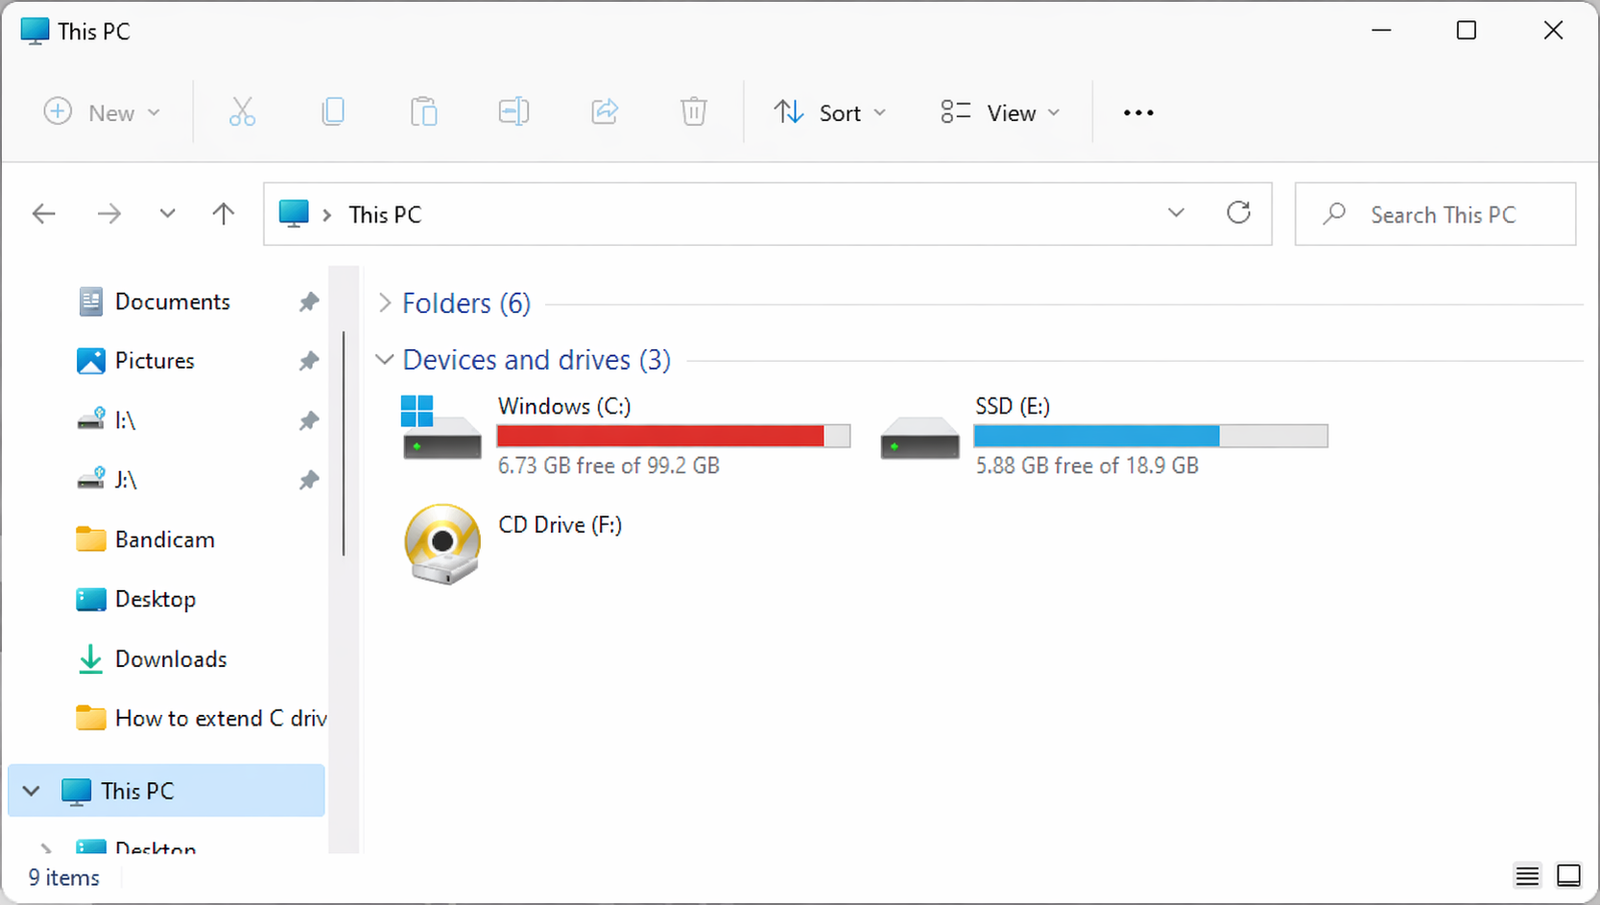
Task: Collapse the Devices and drives group
Action: (385, 359)
